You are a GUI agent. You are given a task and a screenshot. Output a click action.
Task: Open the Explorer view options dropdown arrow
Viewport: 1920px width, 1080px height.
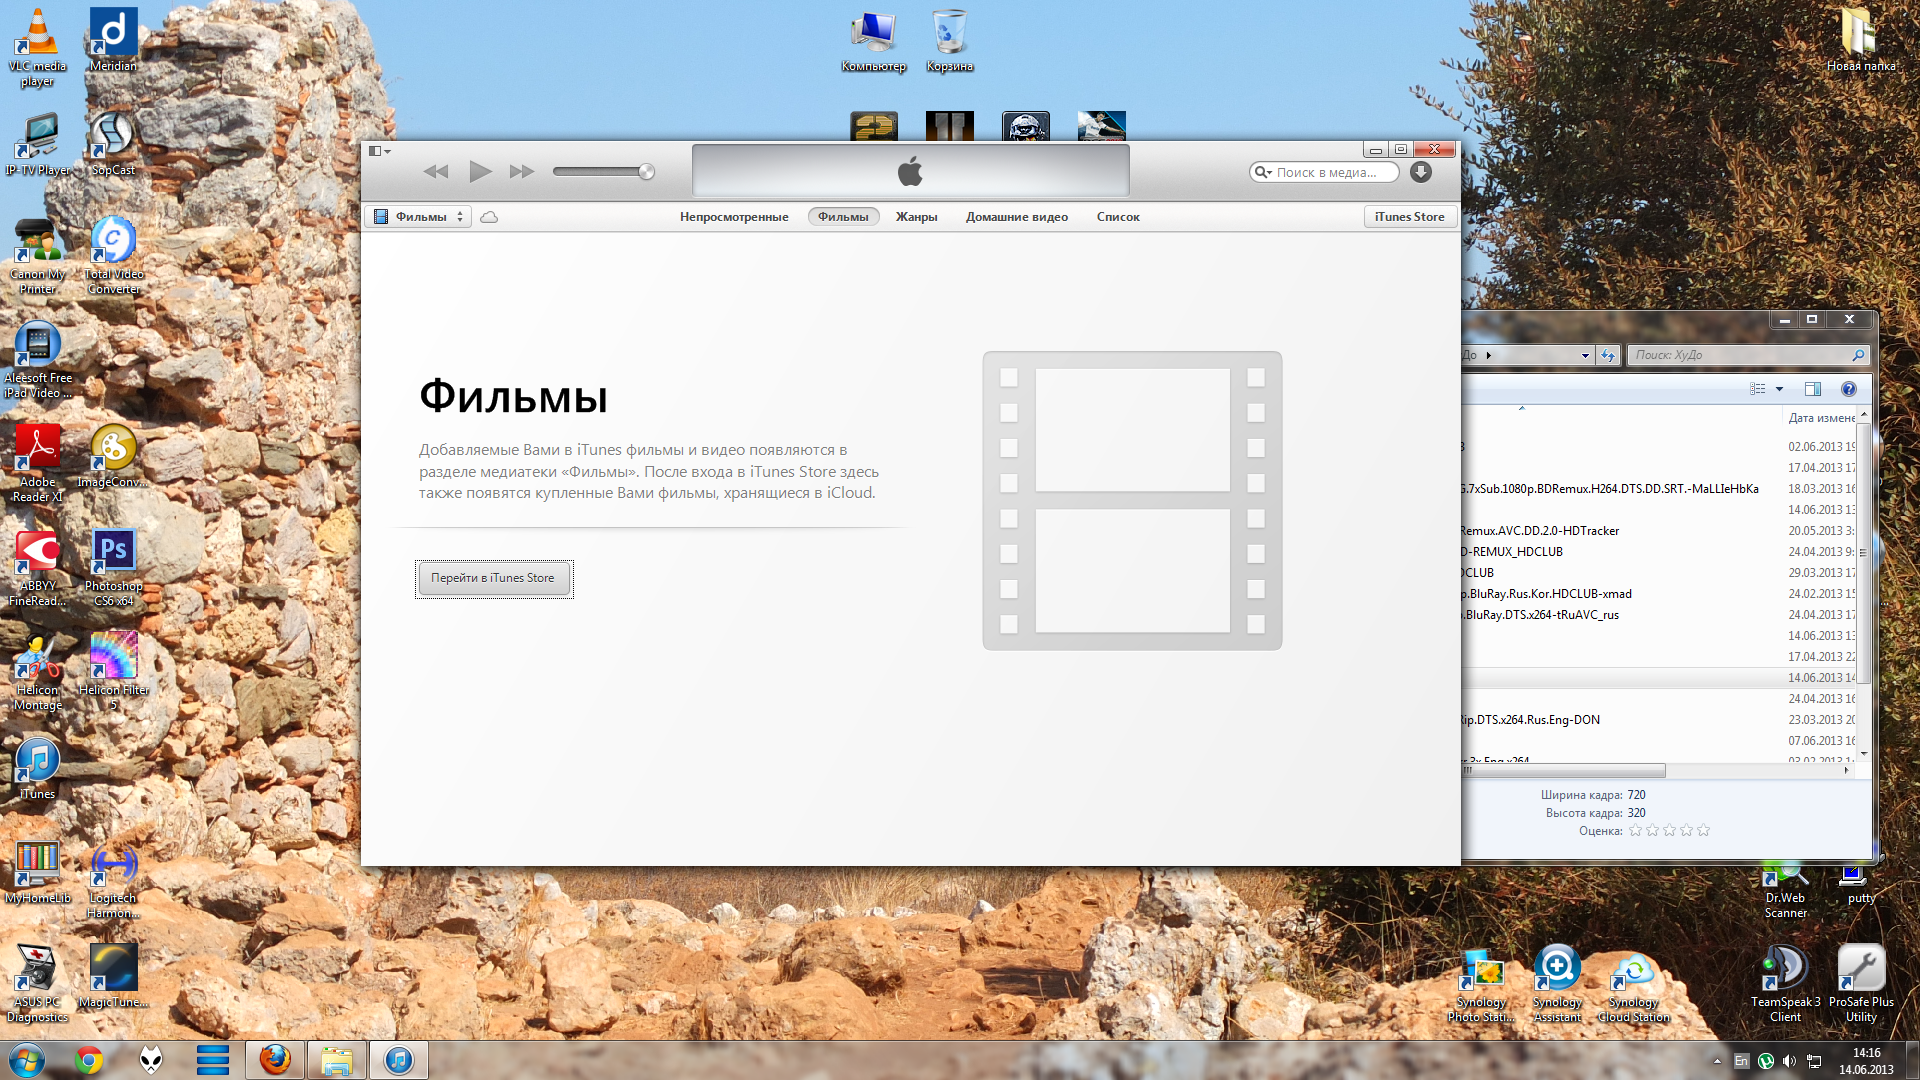coord(1779,389)
